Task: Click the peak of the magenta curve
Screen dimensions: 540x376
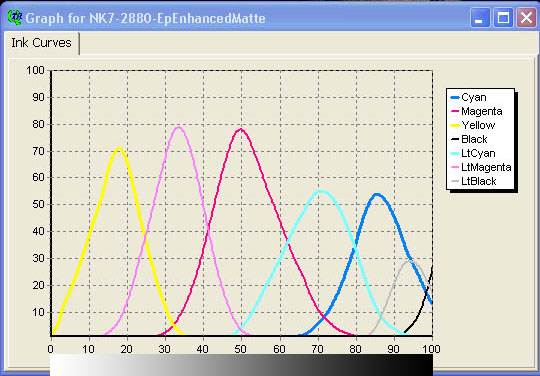Action: point(240,129)
